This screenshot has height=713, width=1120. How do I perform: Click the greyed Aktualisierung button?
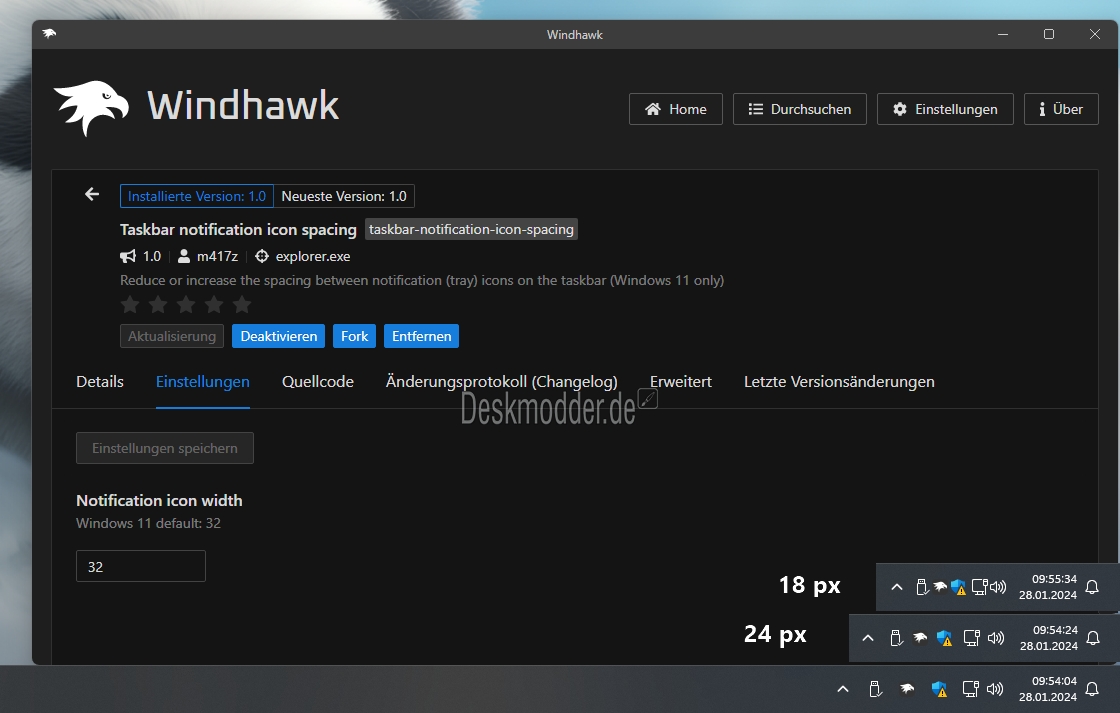[171, 336]
